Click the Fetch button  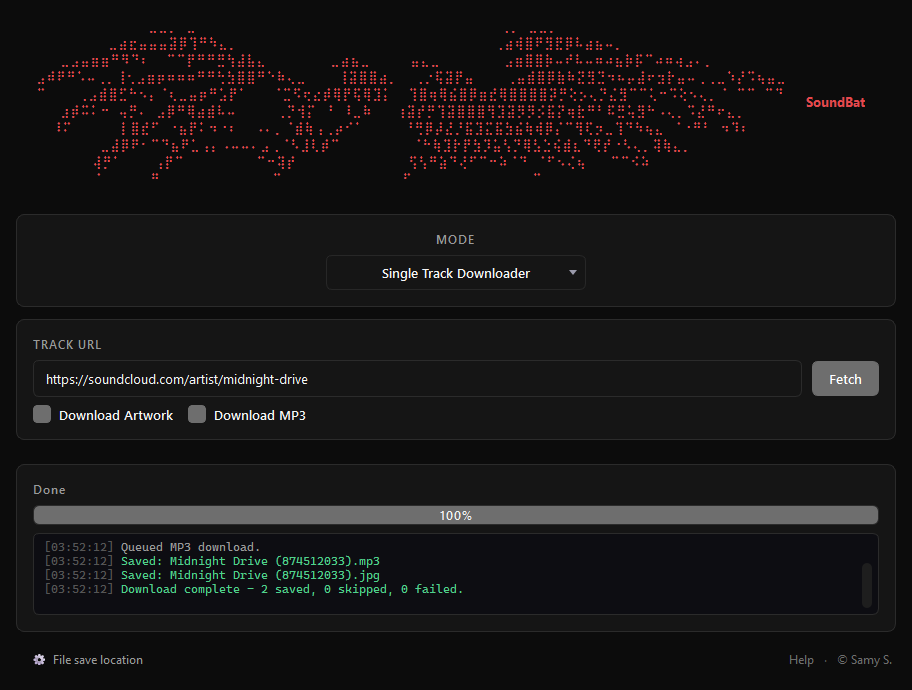pyautogui.click(x=845, y=379)
